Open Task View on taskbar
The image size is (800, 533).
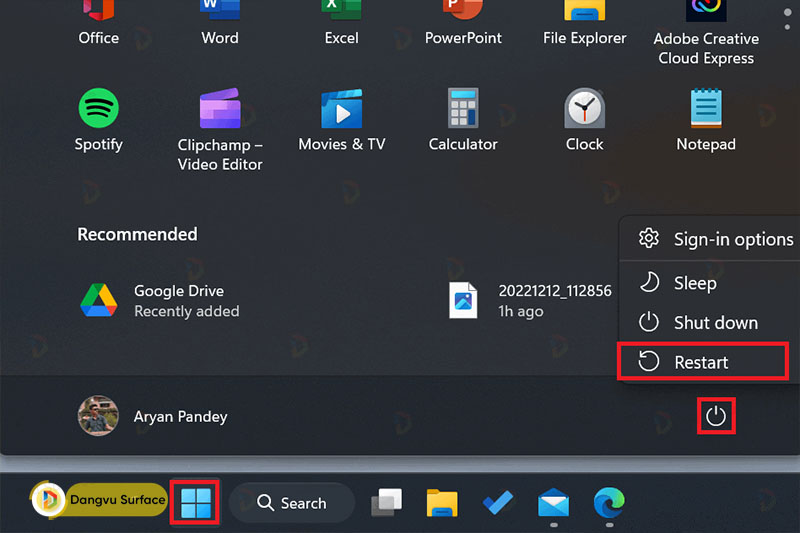(386, 502)
